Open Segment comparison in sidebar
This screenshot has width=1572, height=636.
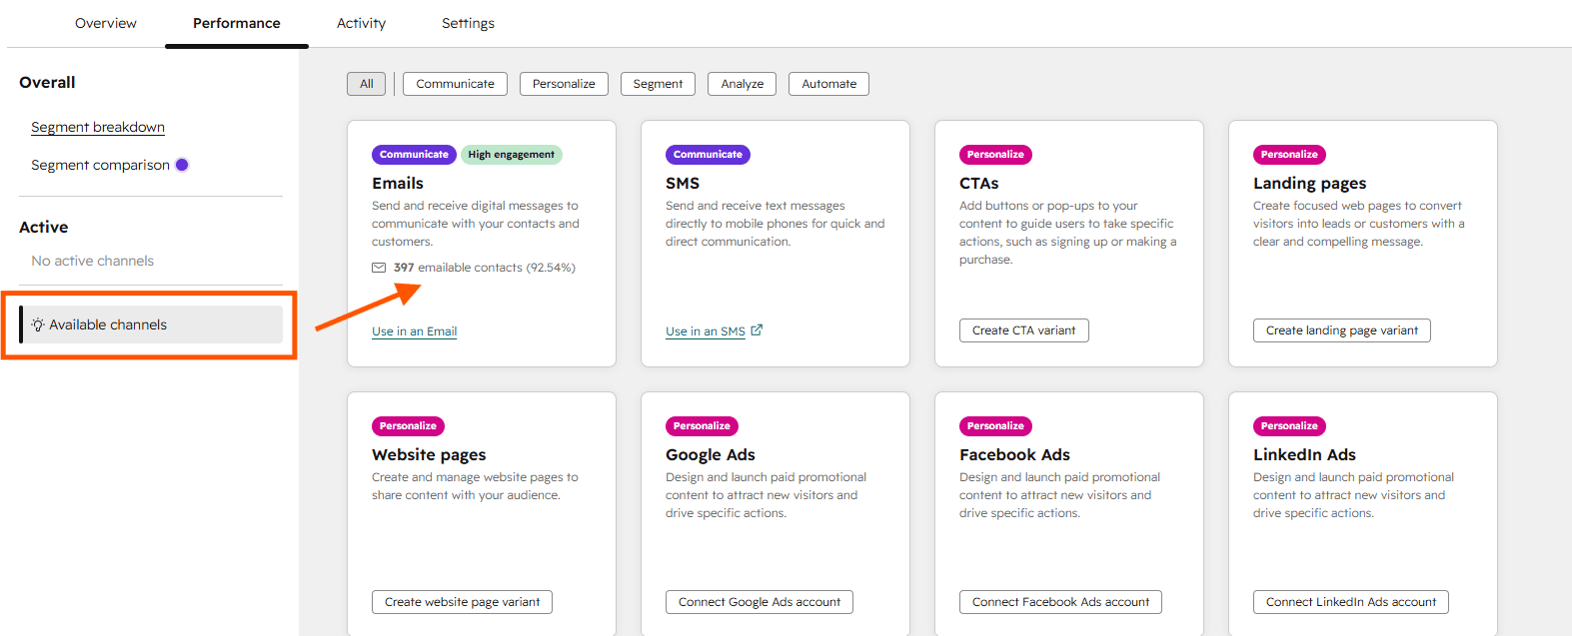coord(100,165)
